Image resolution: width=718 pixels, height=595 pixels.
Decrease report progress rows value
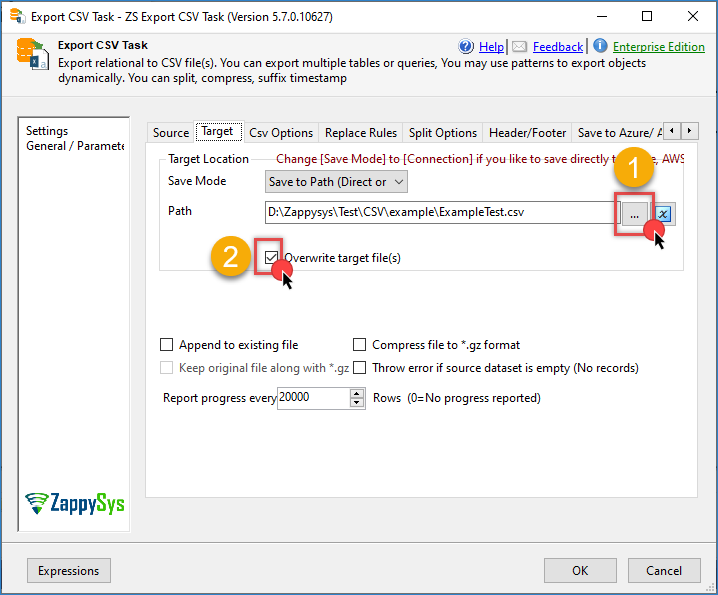click(357, 403)
